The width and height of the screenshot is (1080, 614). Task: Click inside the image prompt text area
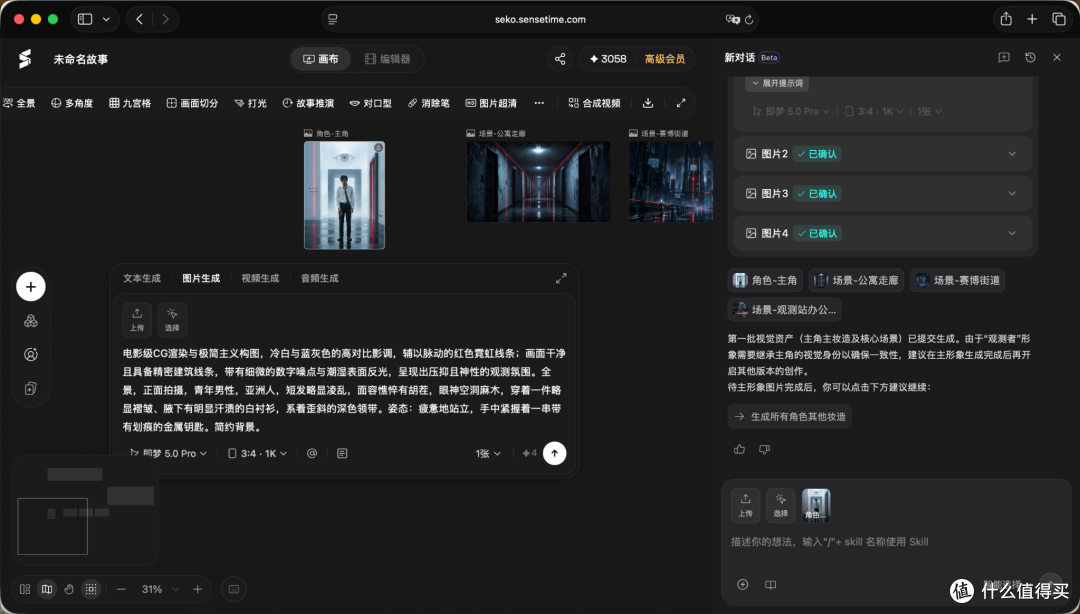point(344,390)
